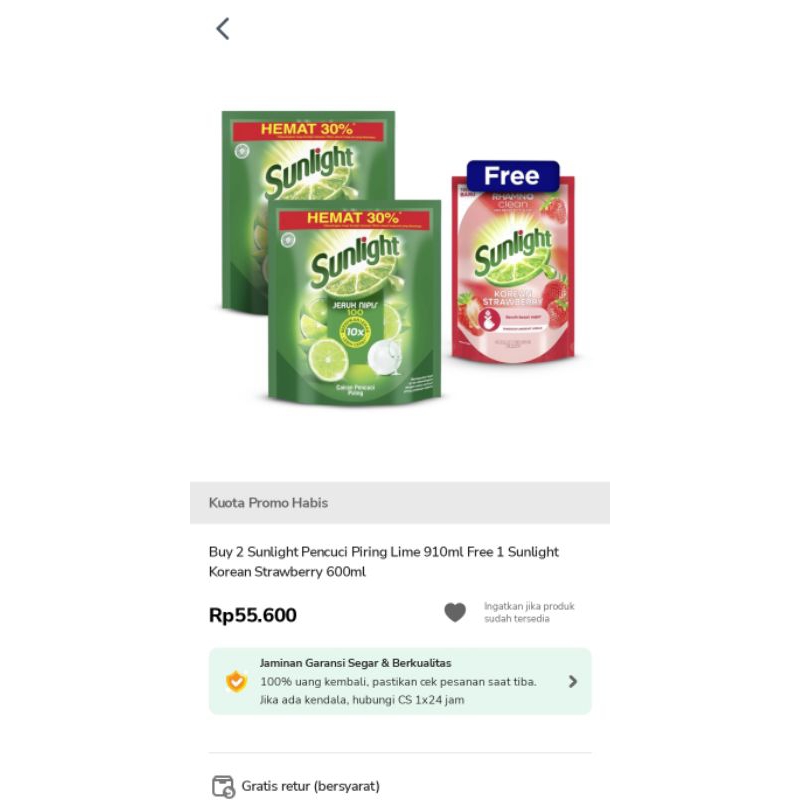
Task: Expand guarantee details with the right chevron
Action: coord(572,681)
